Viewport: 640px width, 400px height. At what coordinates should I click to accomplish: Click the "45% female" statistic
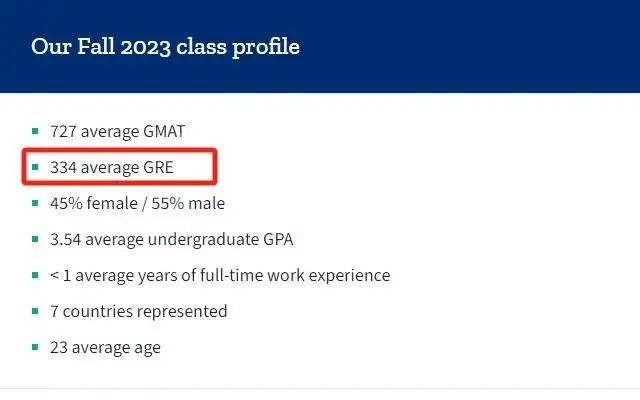tap(89, 204)
